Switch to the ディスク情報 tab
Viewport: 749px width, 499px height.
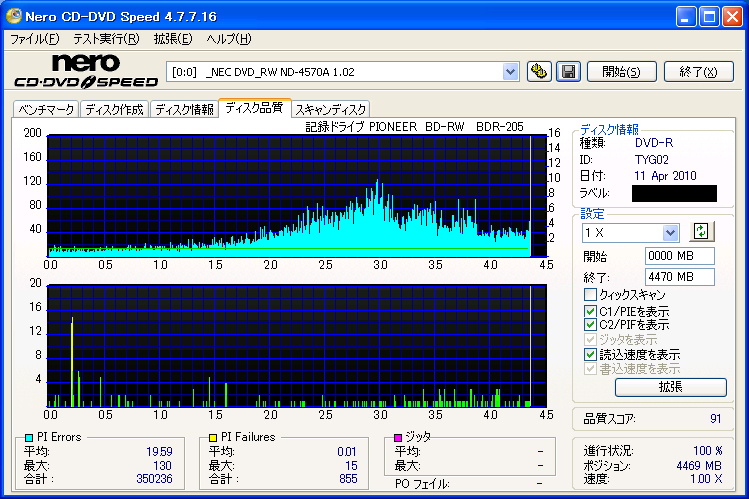pos(184,109)
